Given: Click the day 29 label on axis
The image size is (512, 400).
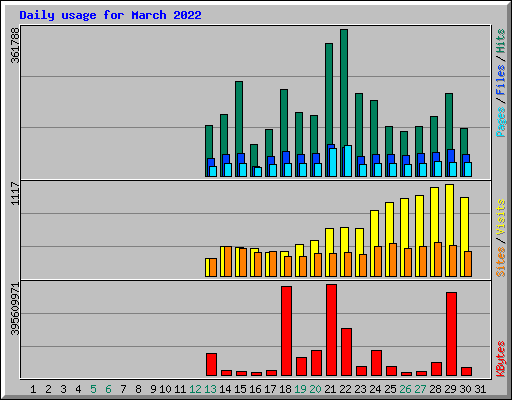Looking at the screenshot, I should coord(450,389).
